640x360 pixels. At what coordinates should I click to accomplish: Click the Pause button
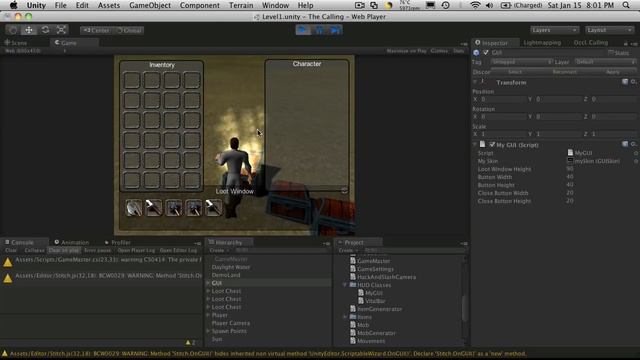click(x=319, y=30)
